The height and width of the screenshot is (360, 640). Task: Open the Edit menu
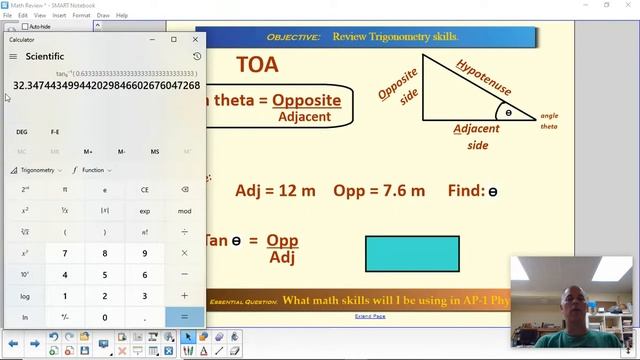[23, 15]
